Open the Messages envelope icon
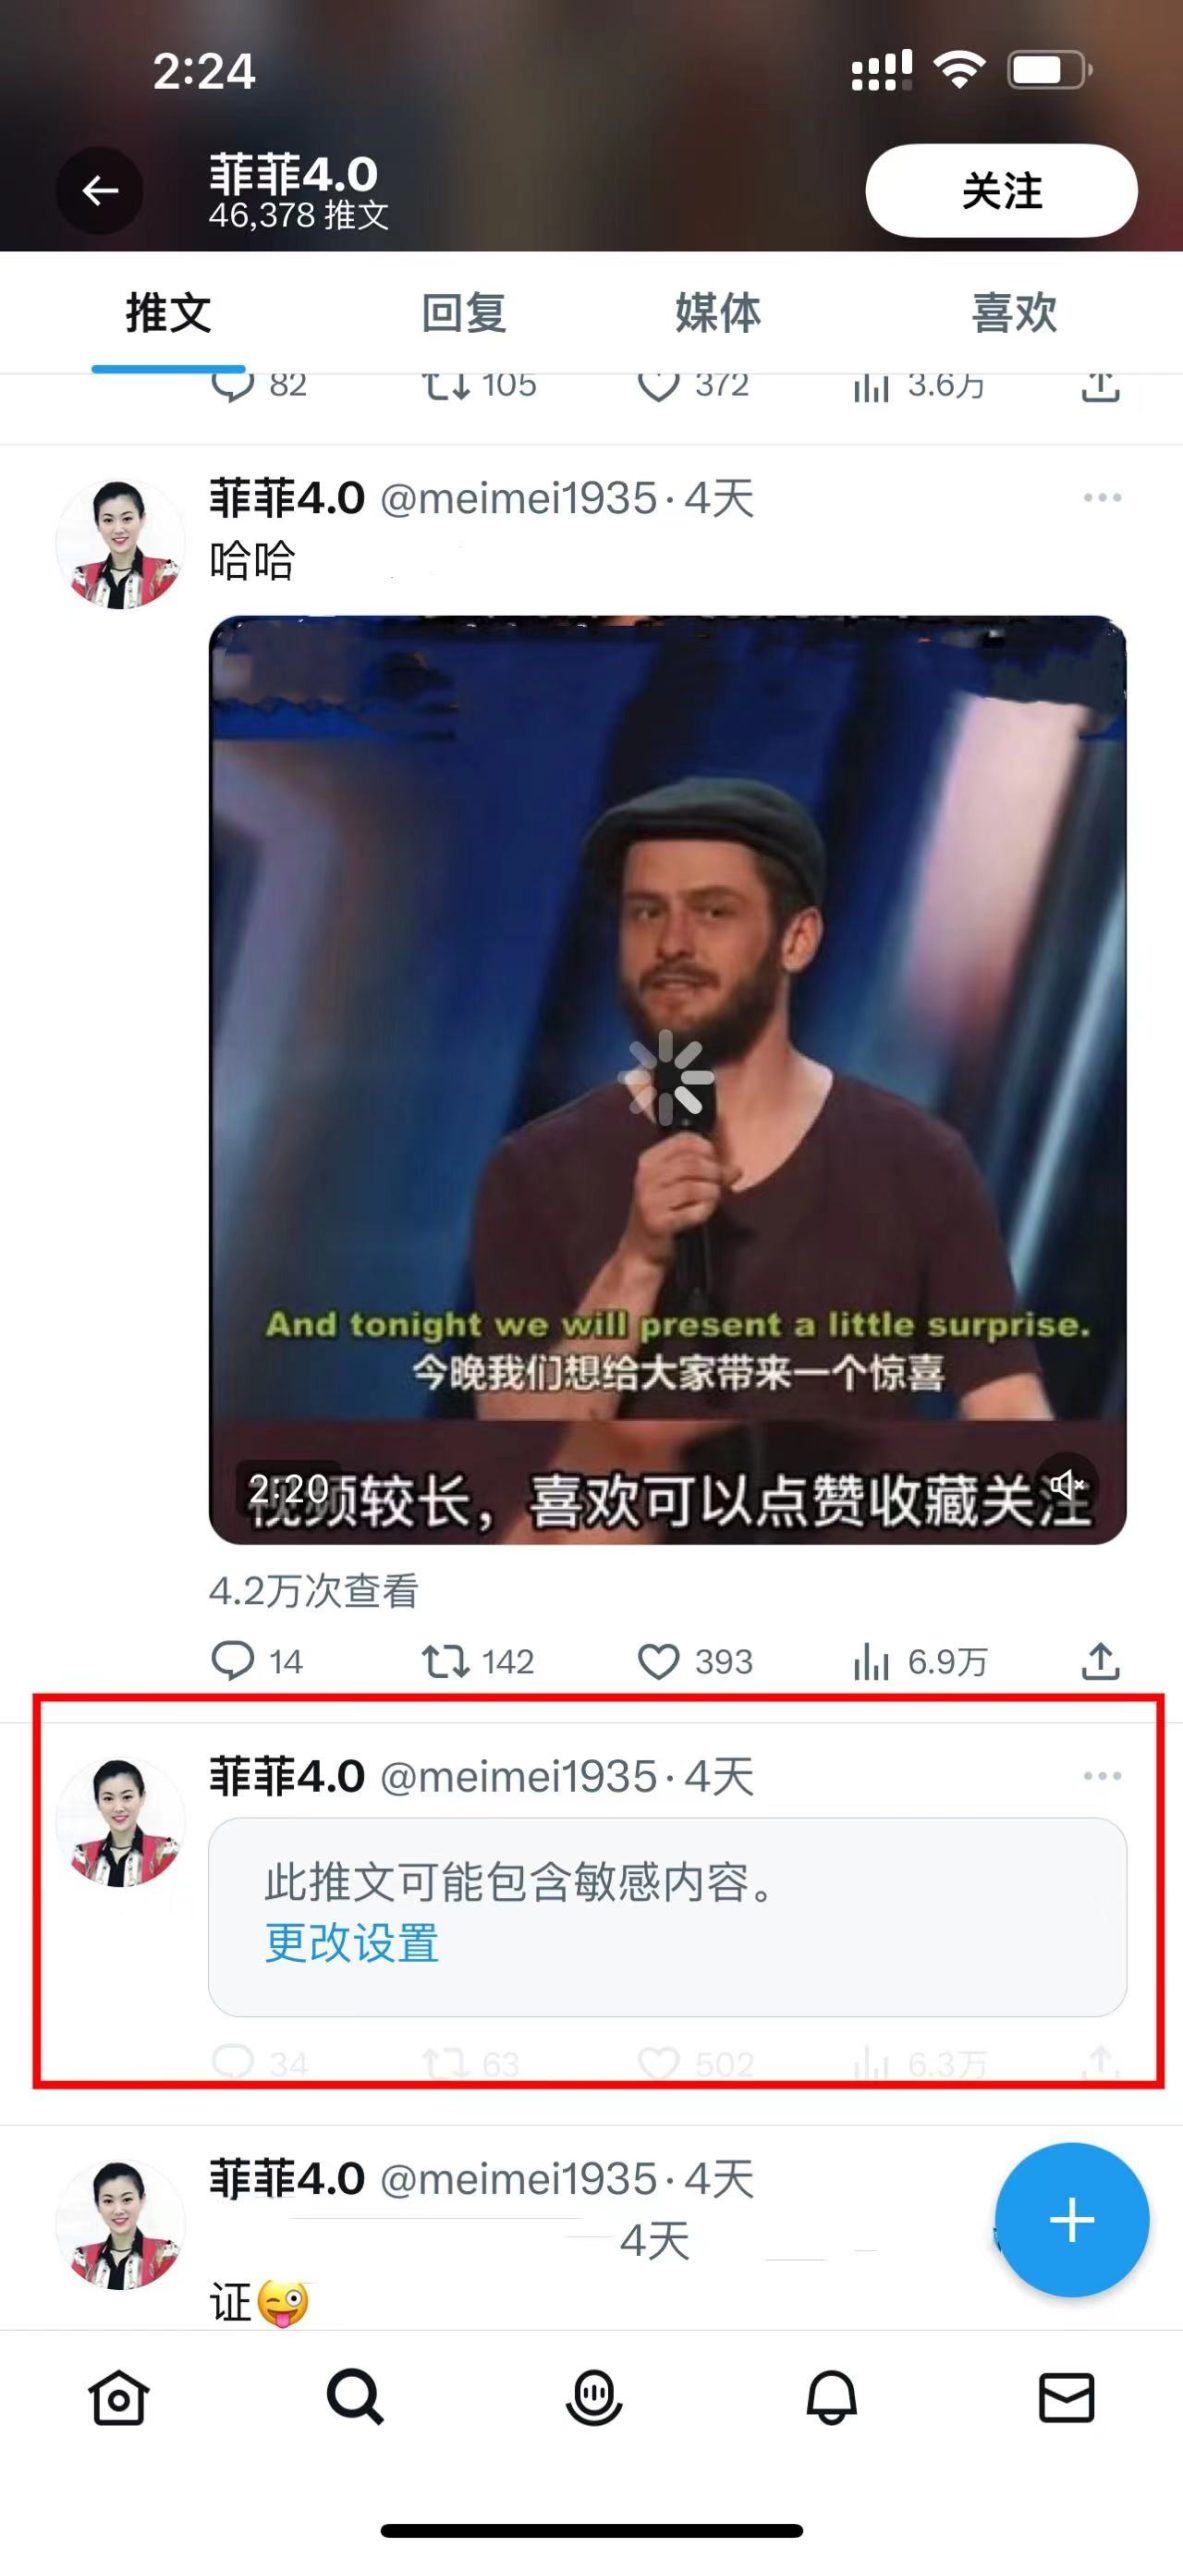 click(1067, 2397)
